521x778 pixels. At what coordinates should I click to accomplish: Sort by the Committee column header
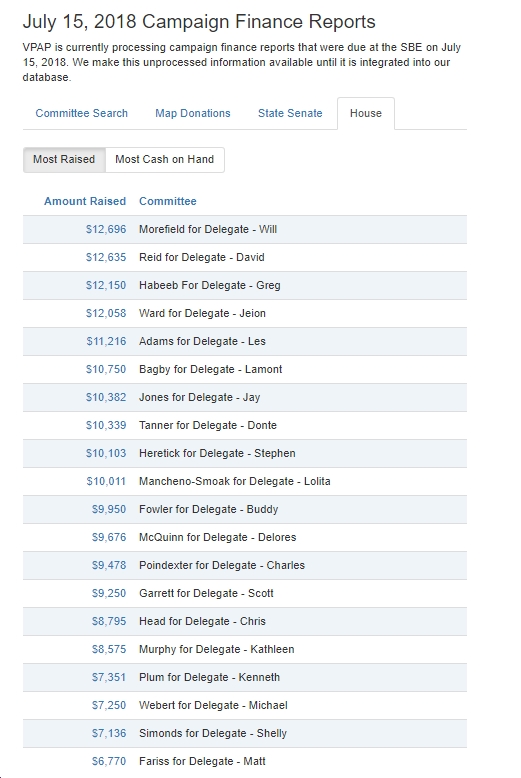[x=168, y=201]
